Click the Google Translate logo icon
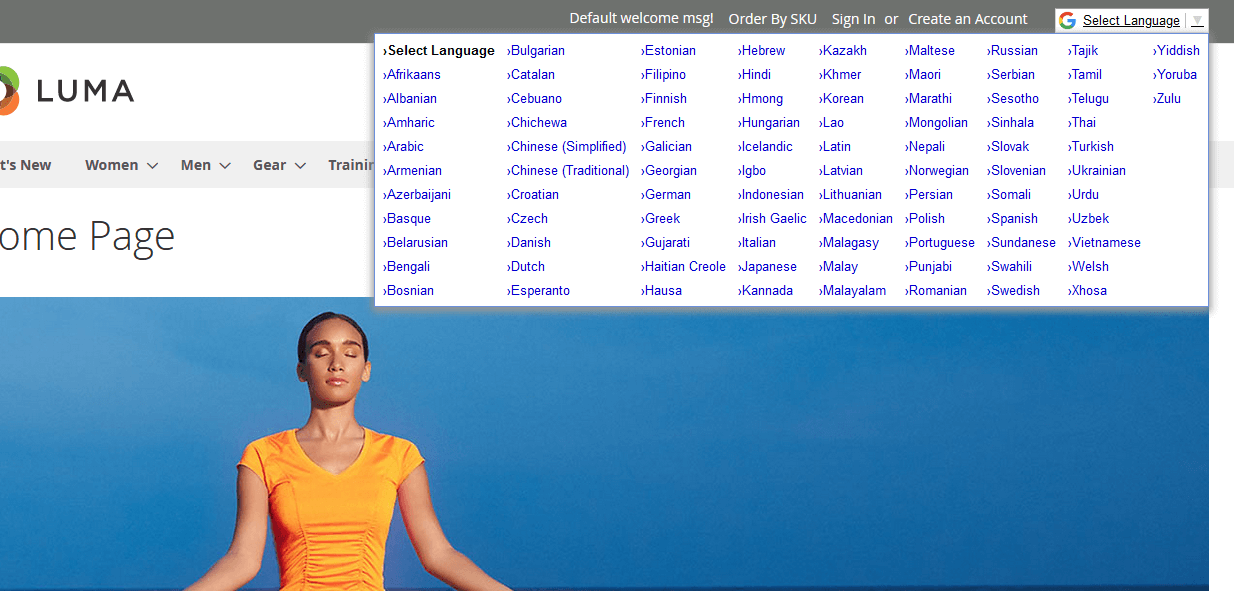This screenshot has height=591, width=1234. pyautogui.click(x=1067, y=19)
